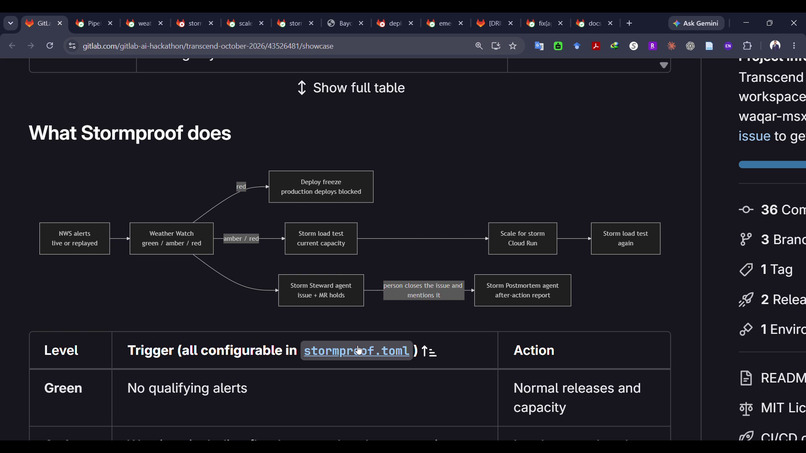
Task: Click 'Storm load test again' node
Action: 626,238
